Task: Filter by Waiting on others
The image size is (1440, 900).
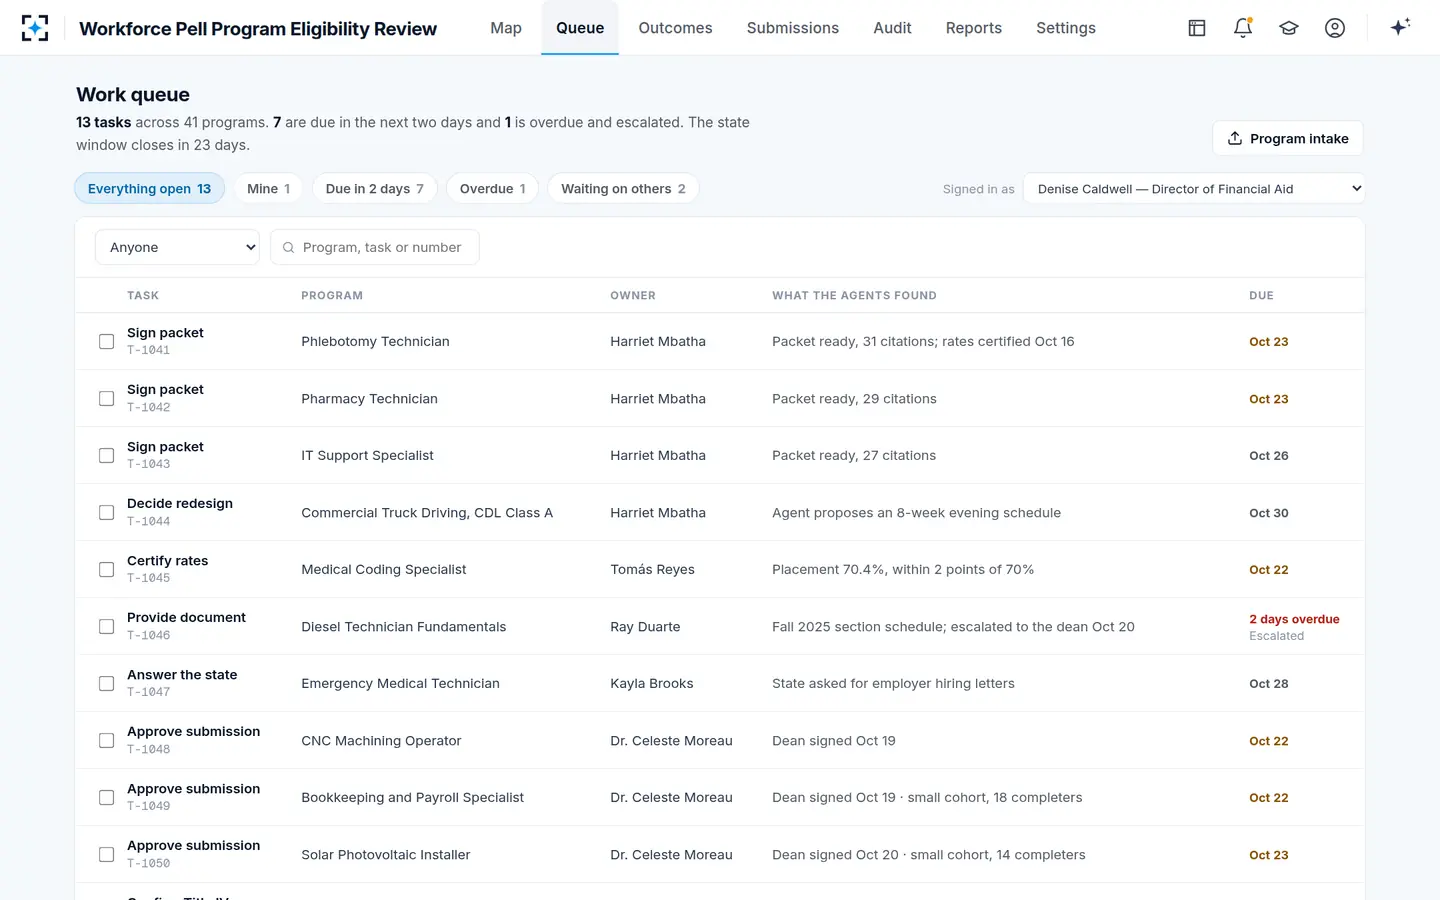Action: point(623,189)
